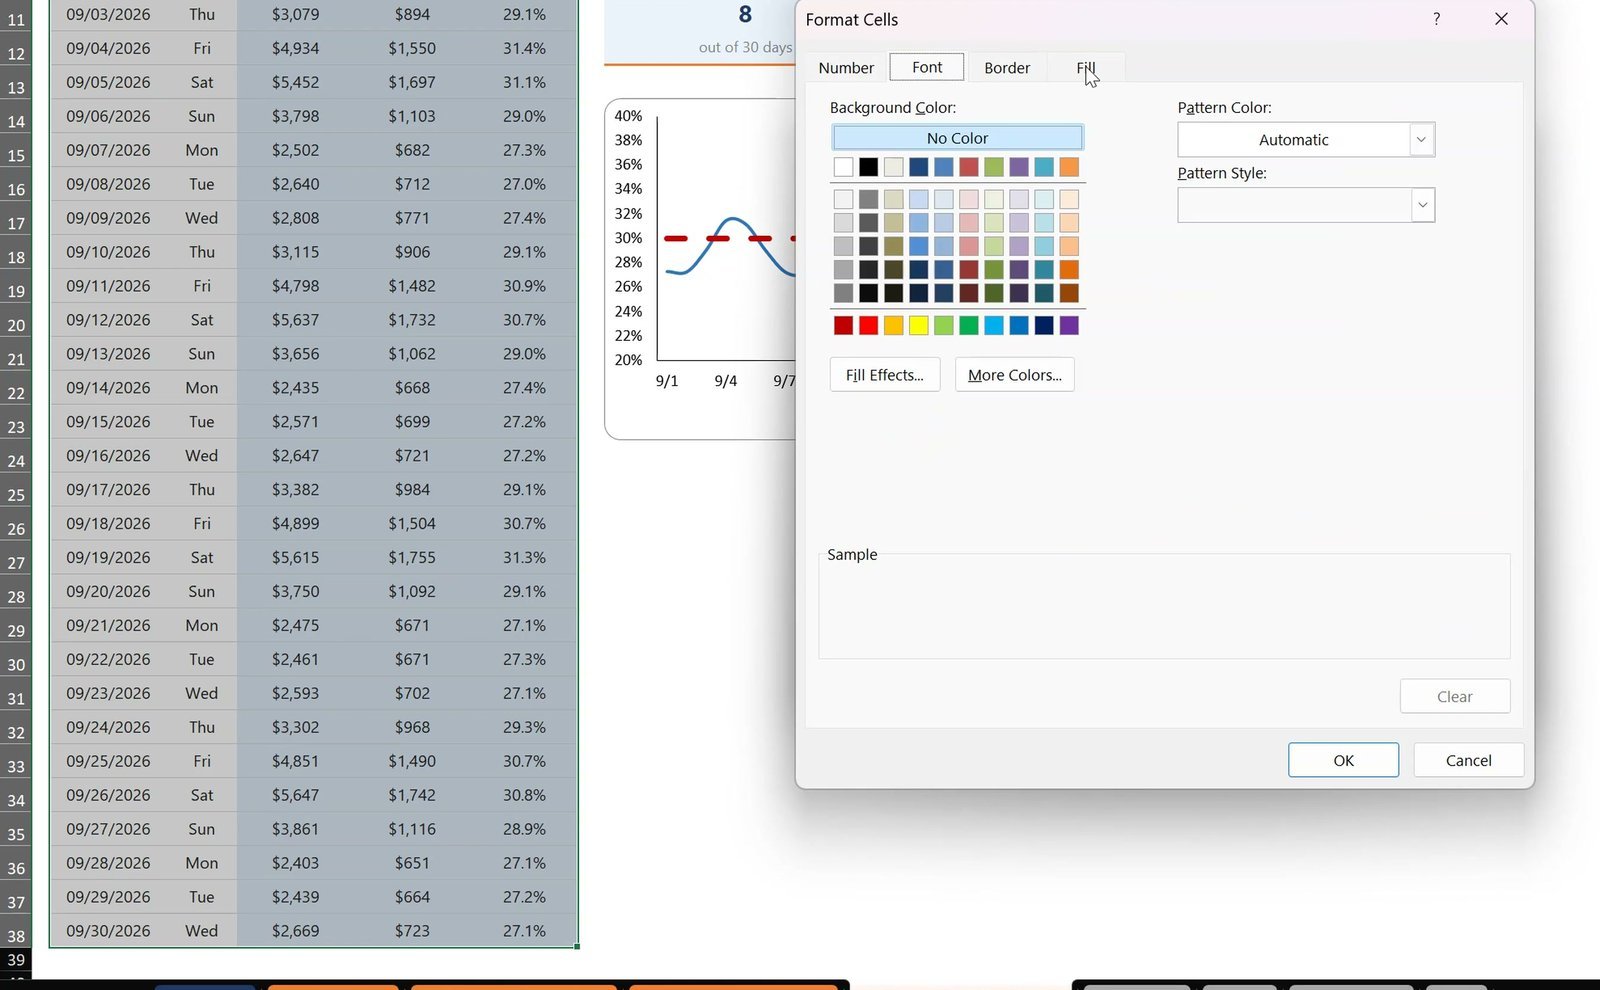Switch to the Number tab
Viewport: 1600px width, 990px height.
click(x=846, y=67)
